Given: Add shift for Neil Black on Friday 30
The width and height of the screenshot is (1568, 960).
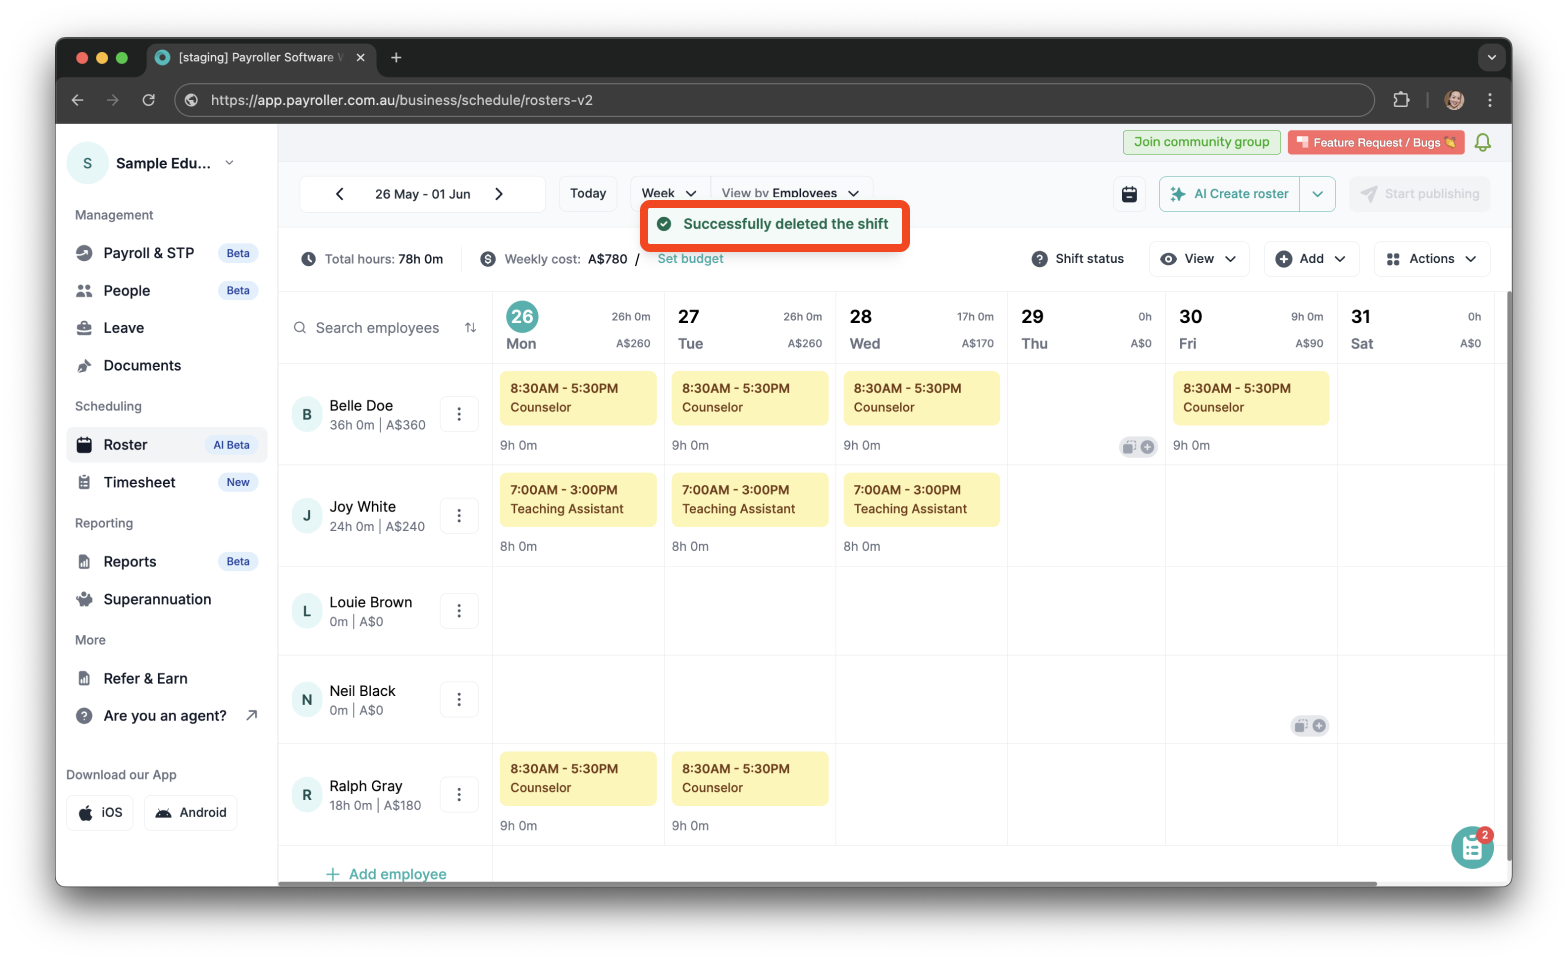Looking at the screenshot, I should click(1319, 726).
